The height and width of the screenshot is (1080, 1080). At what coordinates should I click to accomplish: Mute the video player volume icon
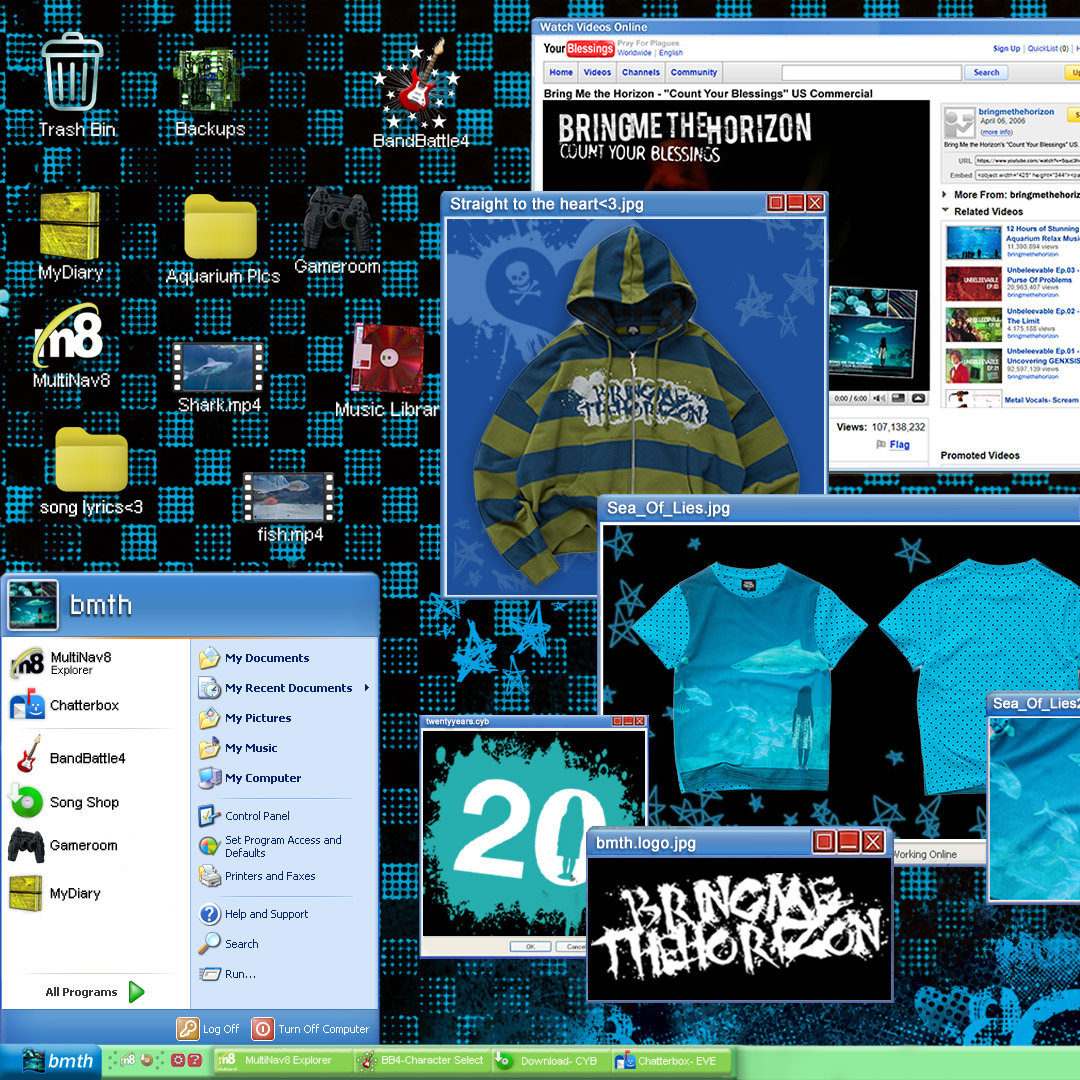(879, 398)
